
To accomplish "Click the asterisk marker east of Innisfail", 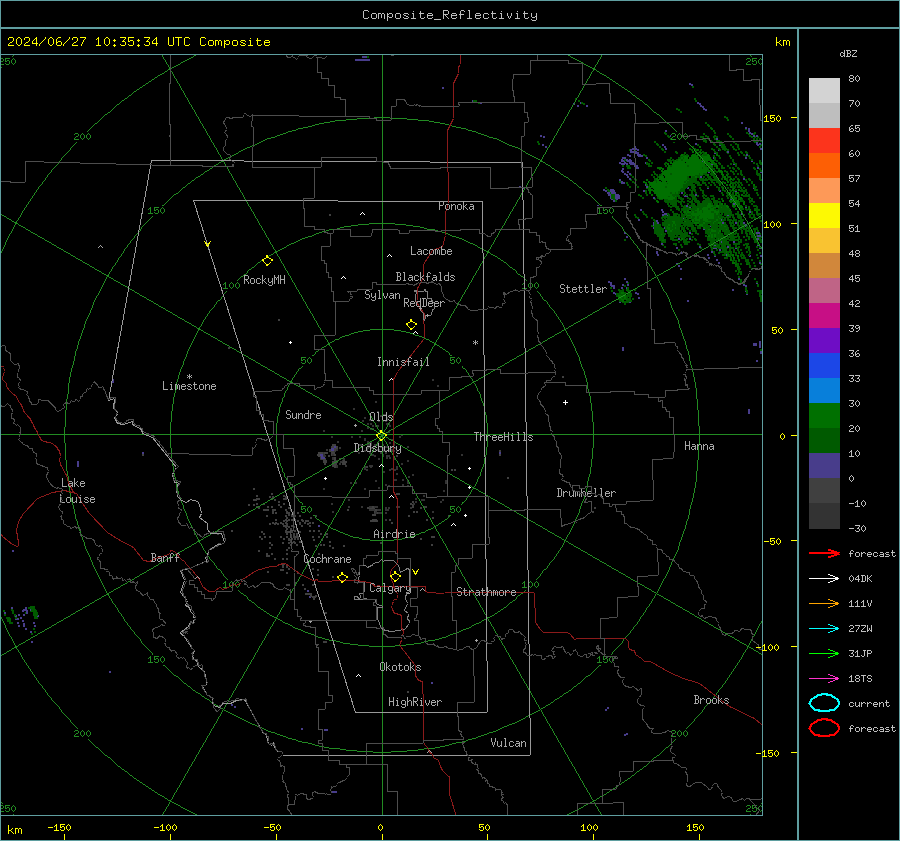I will click(x=475, y=343).
